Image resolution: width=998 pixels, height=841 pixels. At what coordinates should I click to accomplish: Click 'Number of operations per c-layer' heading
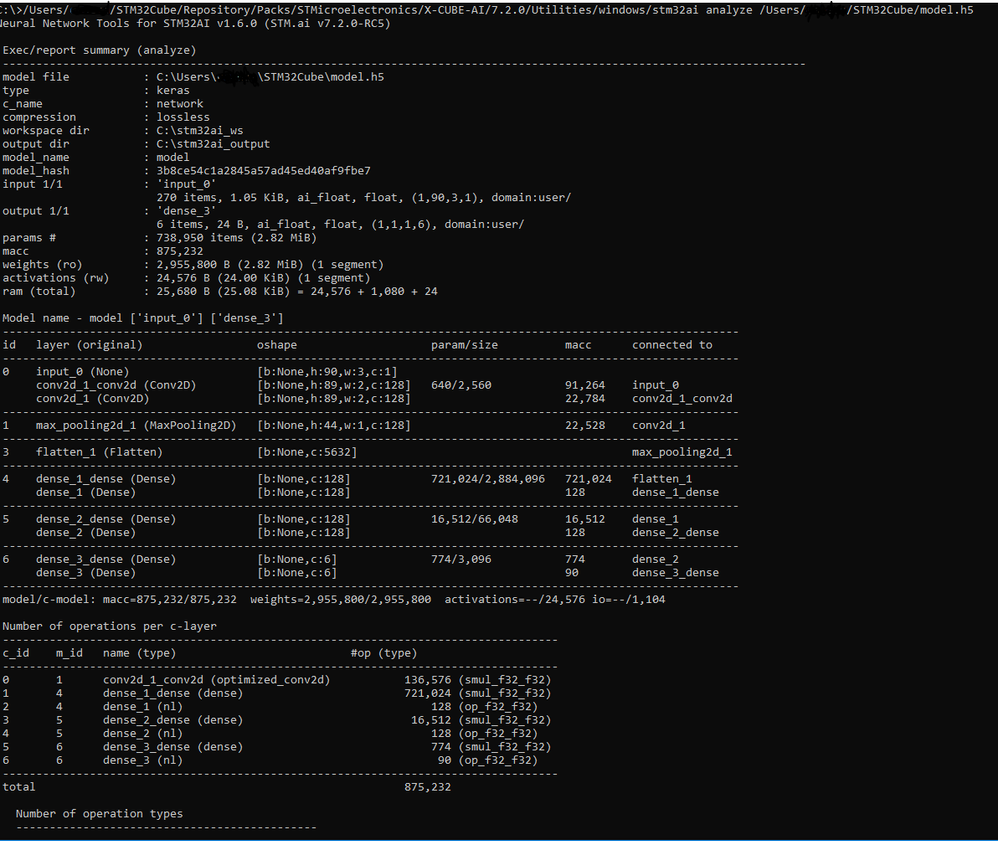[x=109, y=626]
